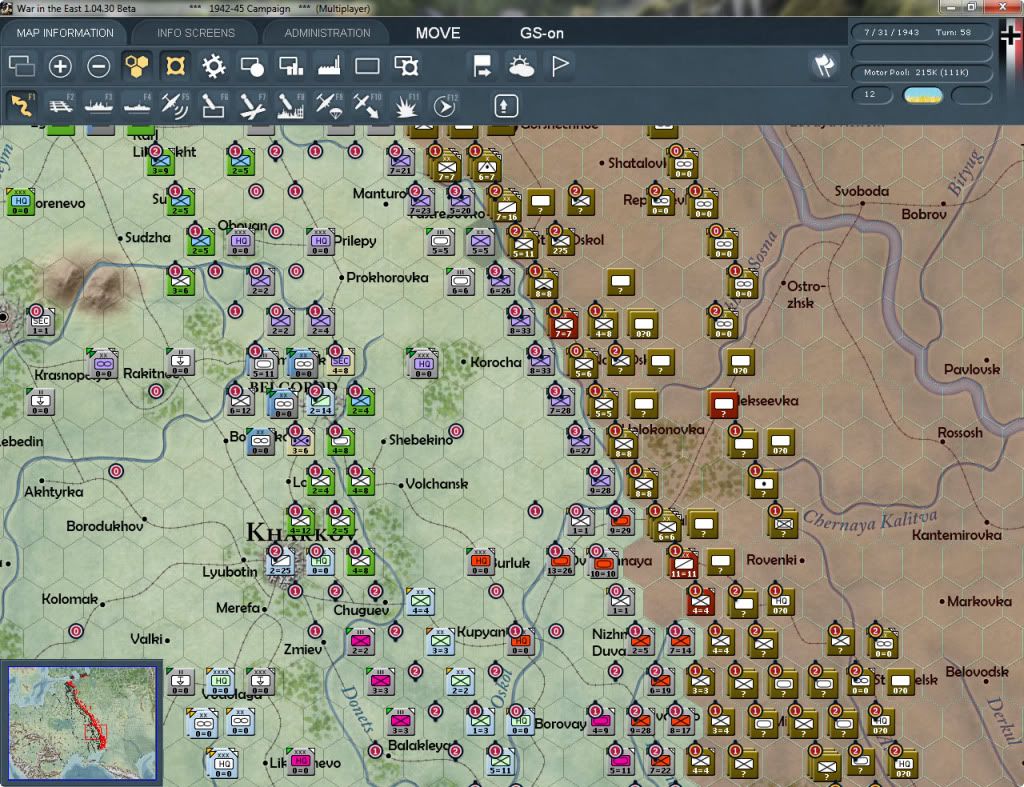
Task: Click the white gear icon in the toolbar
Action: coord(214,66)
